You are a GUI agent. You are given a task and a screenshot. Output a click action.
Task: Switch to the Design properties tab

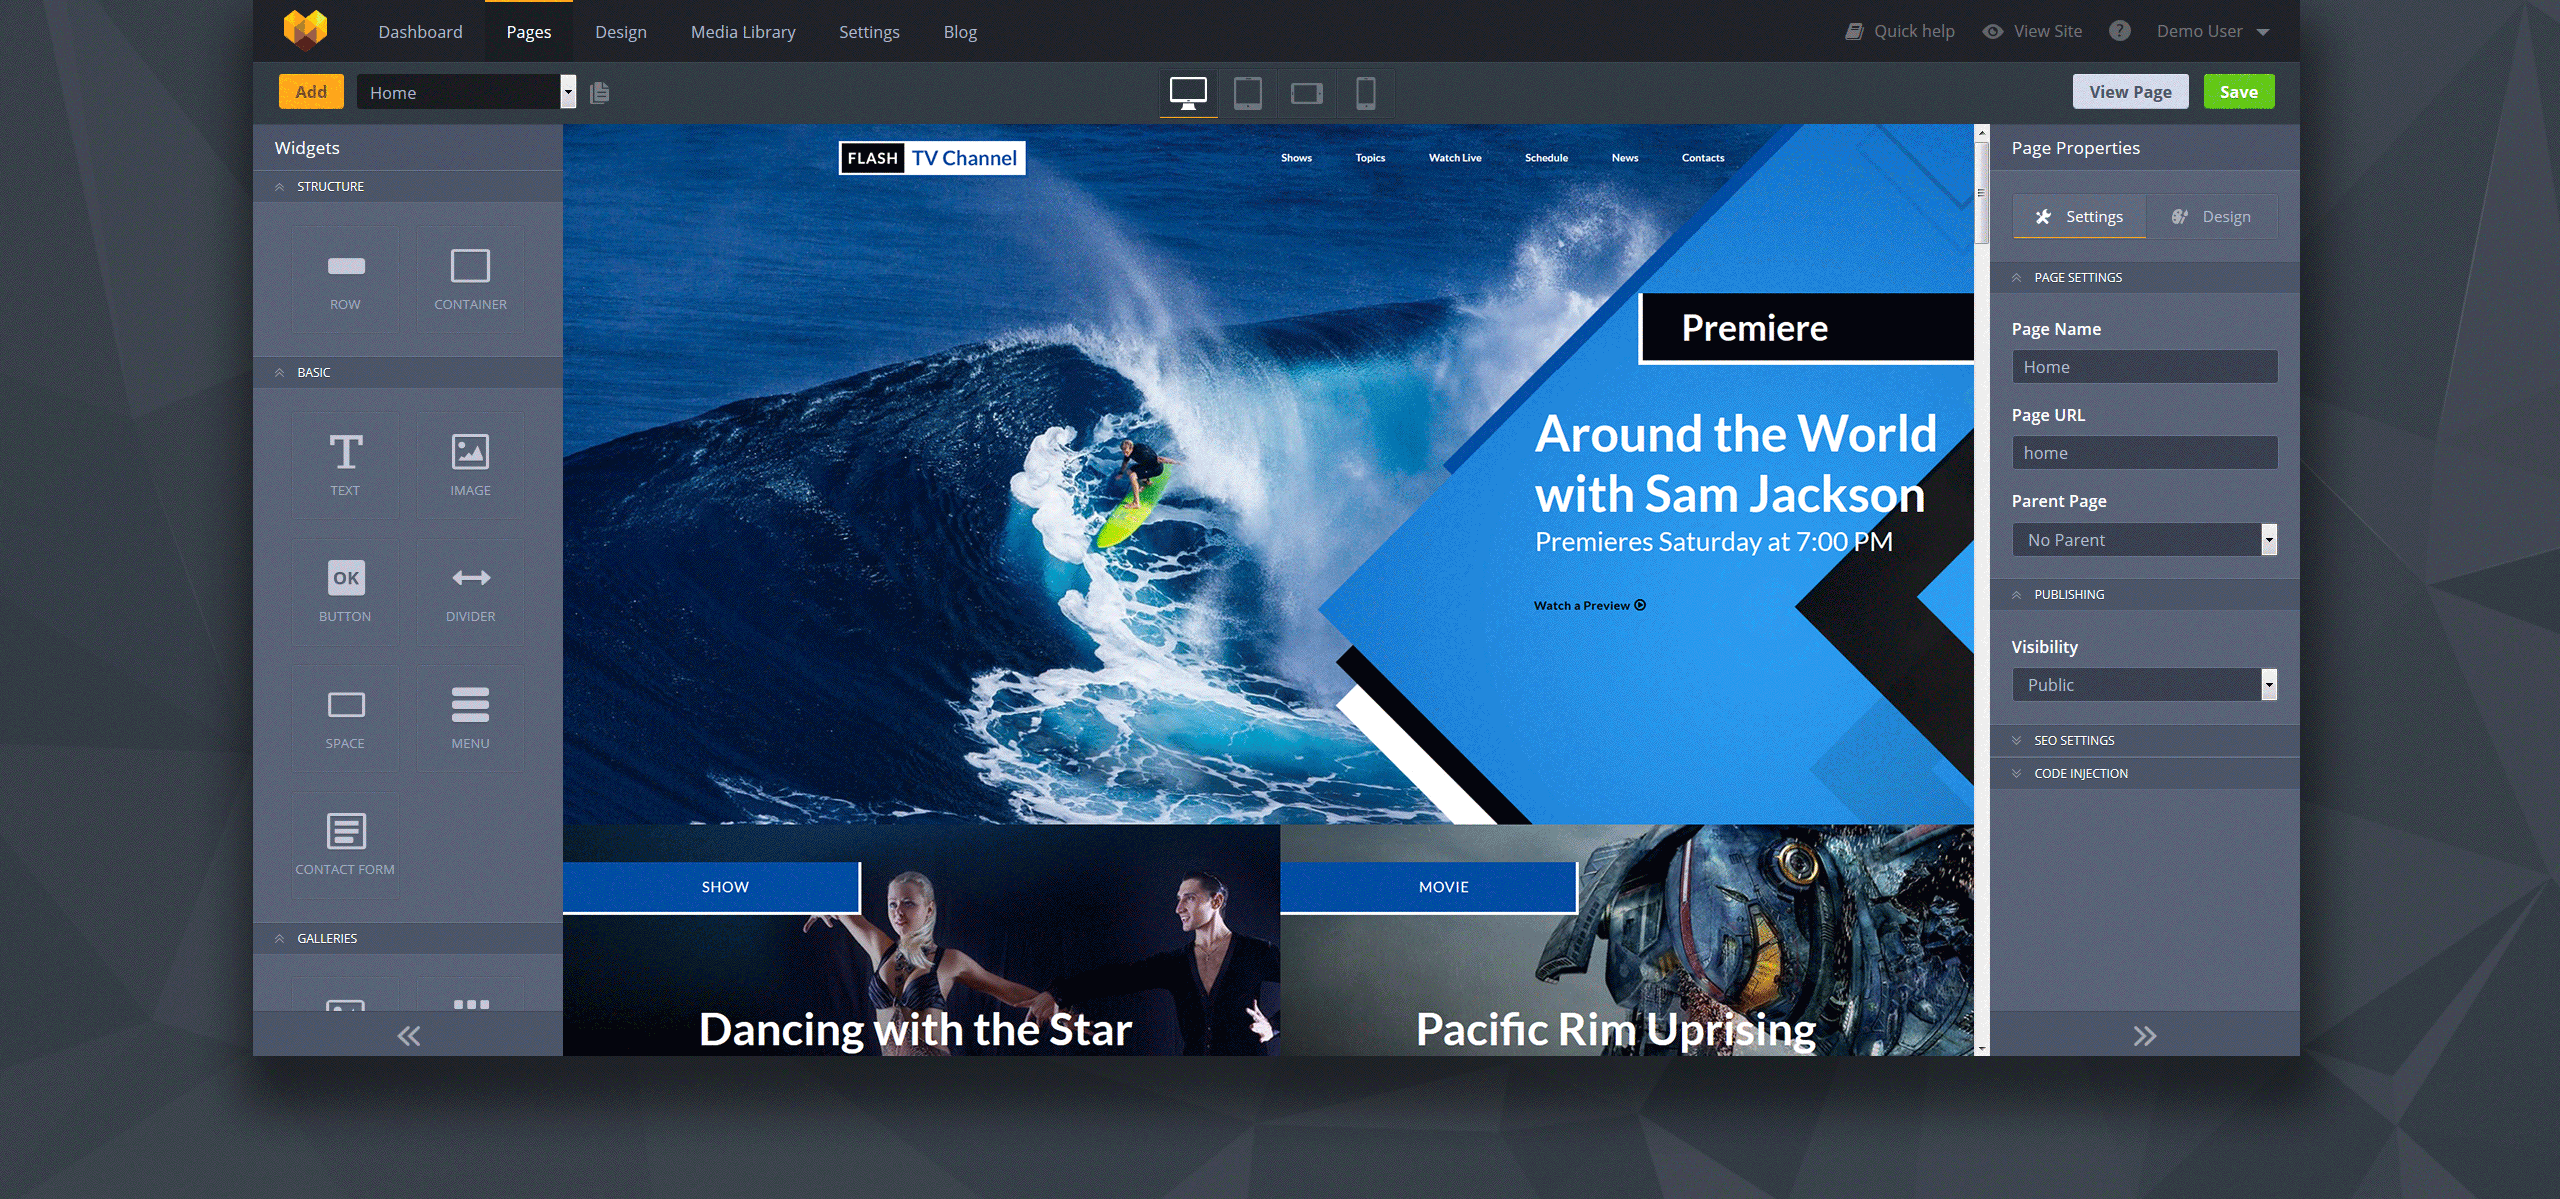[x=2211, y=216]
